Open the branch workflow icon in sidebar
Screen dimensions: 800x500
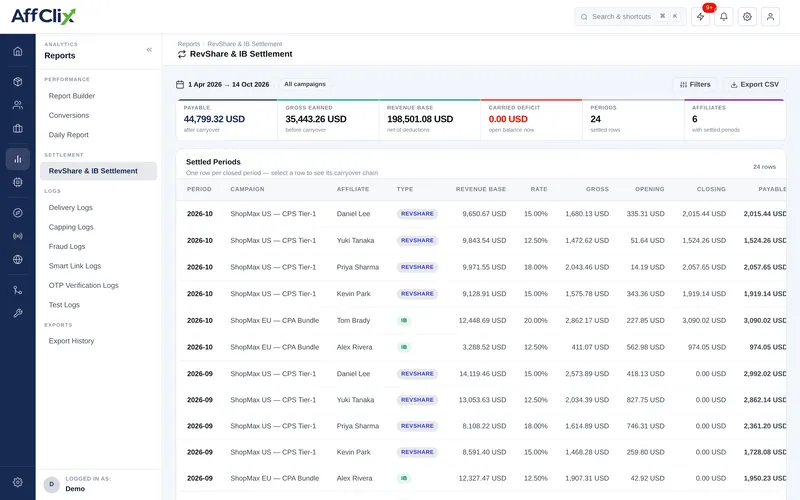(18, 290)
